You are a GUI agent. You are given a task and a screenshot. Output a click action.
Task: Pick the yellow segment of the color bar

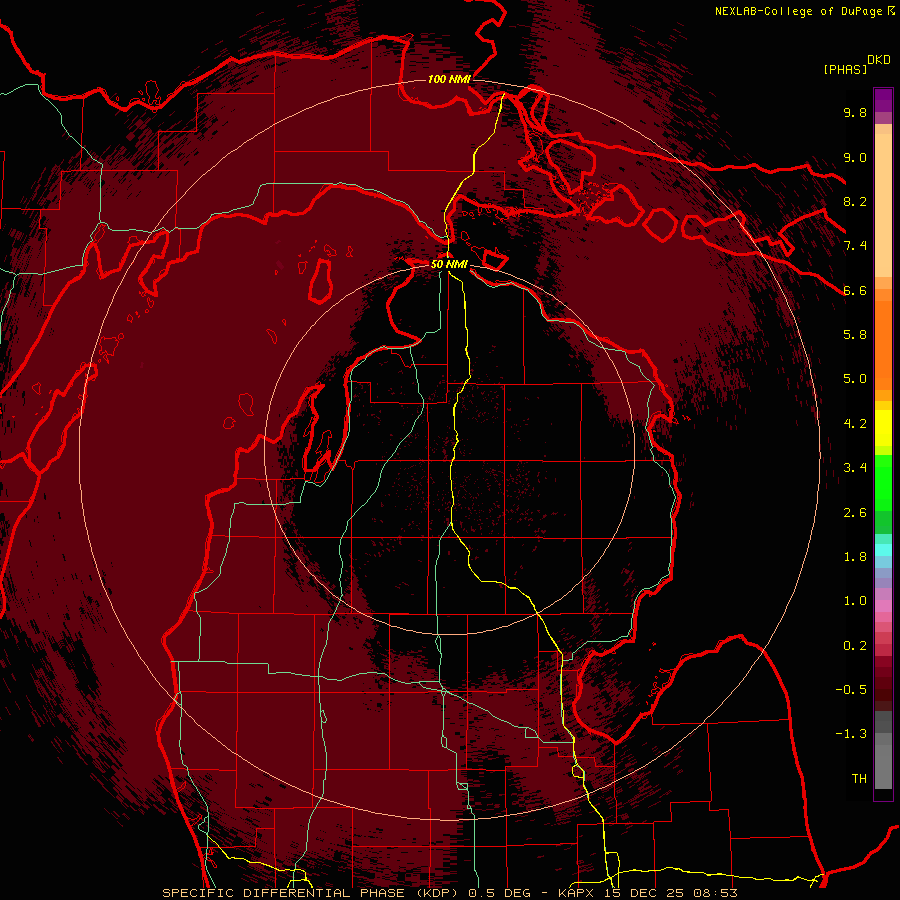883,428
